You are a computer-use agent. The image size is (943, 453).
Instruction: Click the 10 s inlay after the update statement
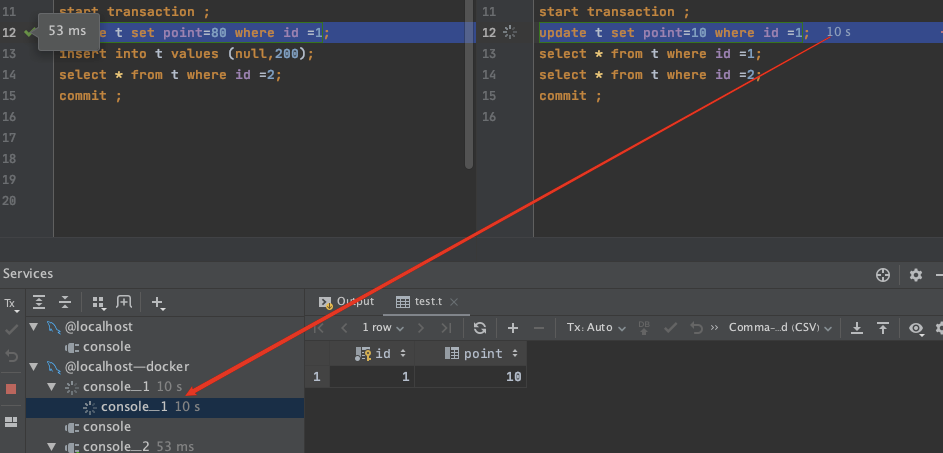click(838, 32)
